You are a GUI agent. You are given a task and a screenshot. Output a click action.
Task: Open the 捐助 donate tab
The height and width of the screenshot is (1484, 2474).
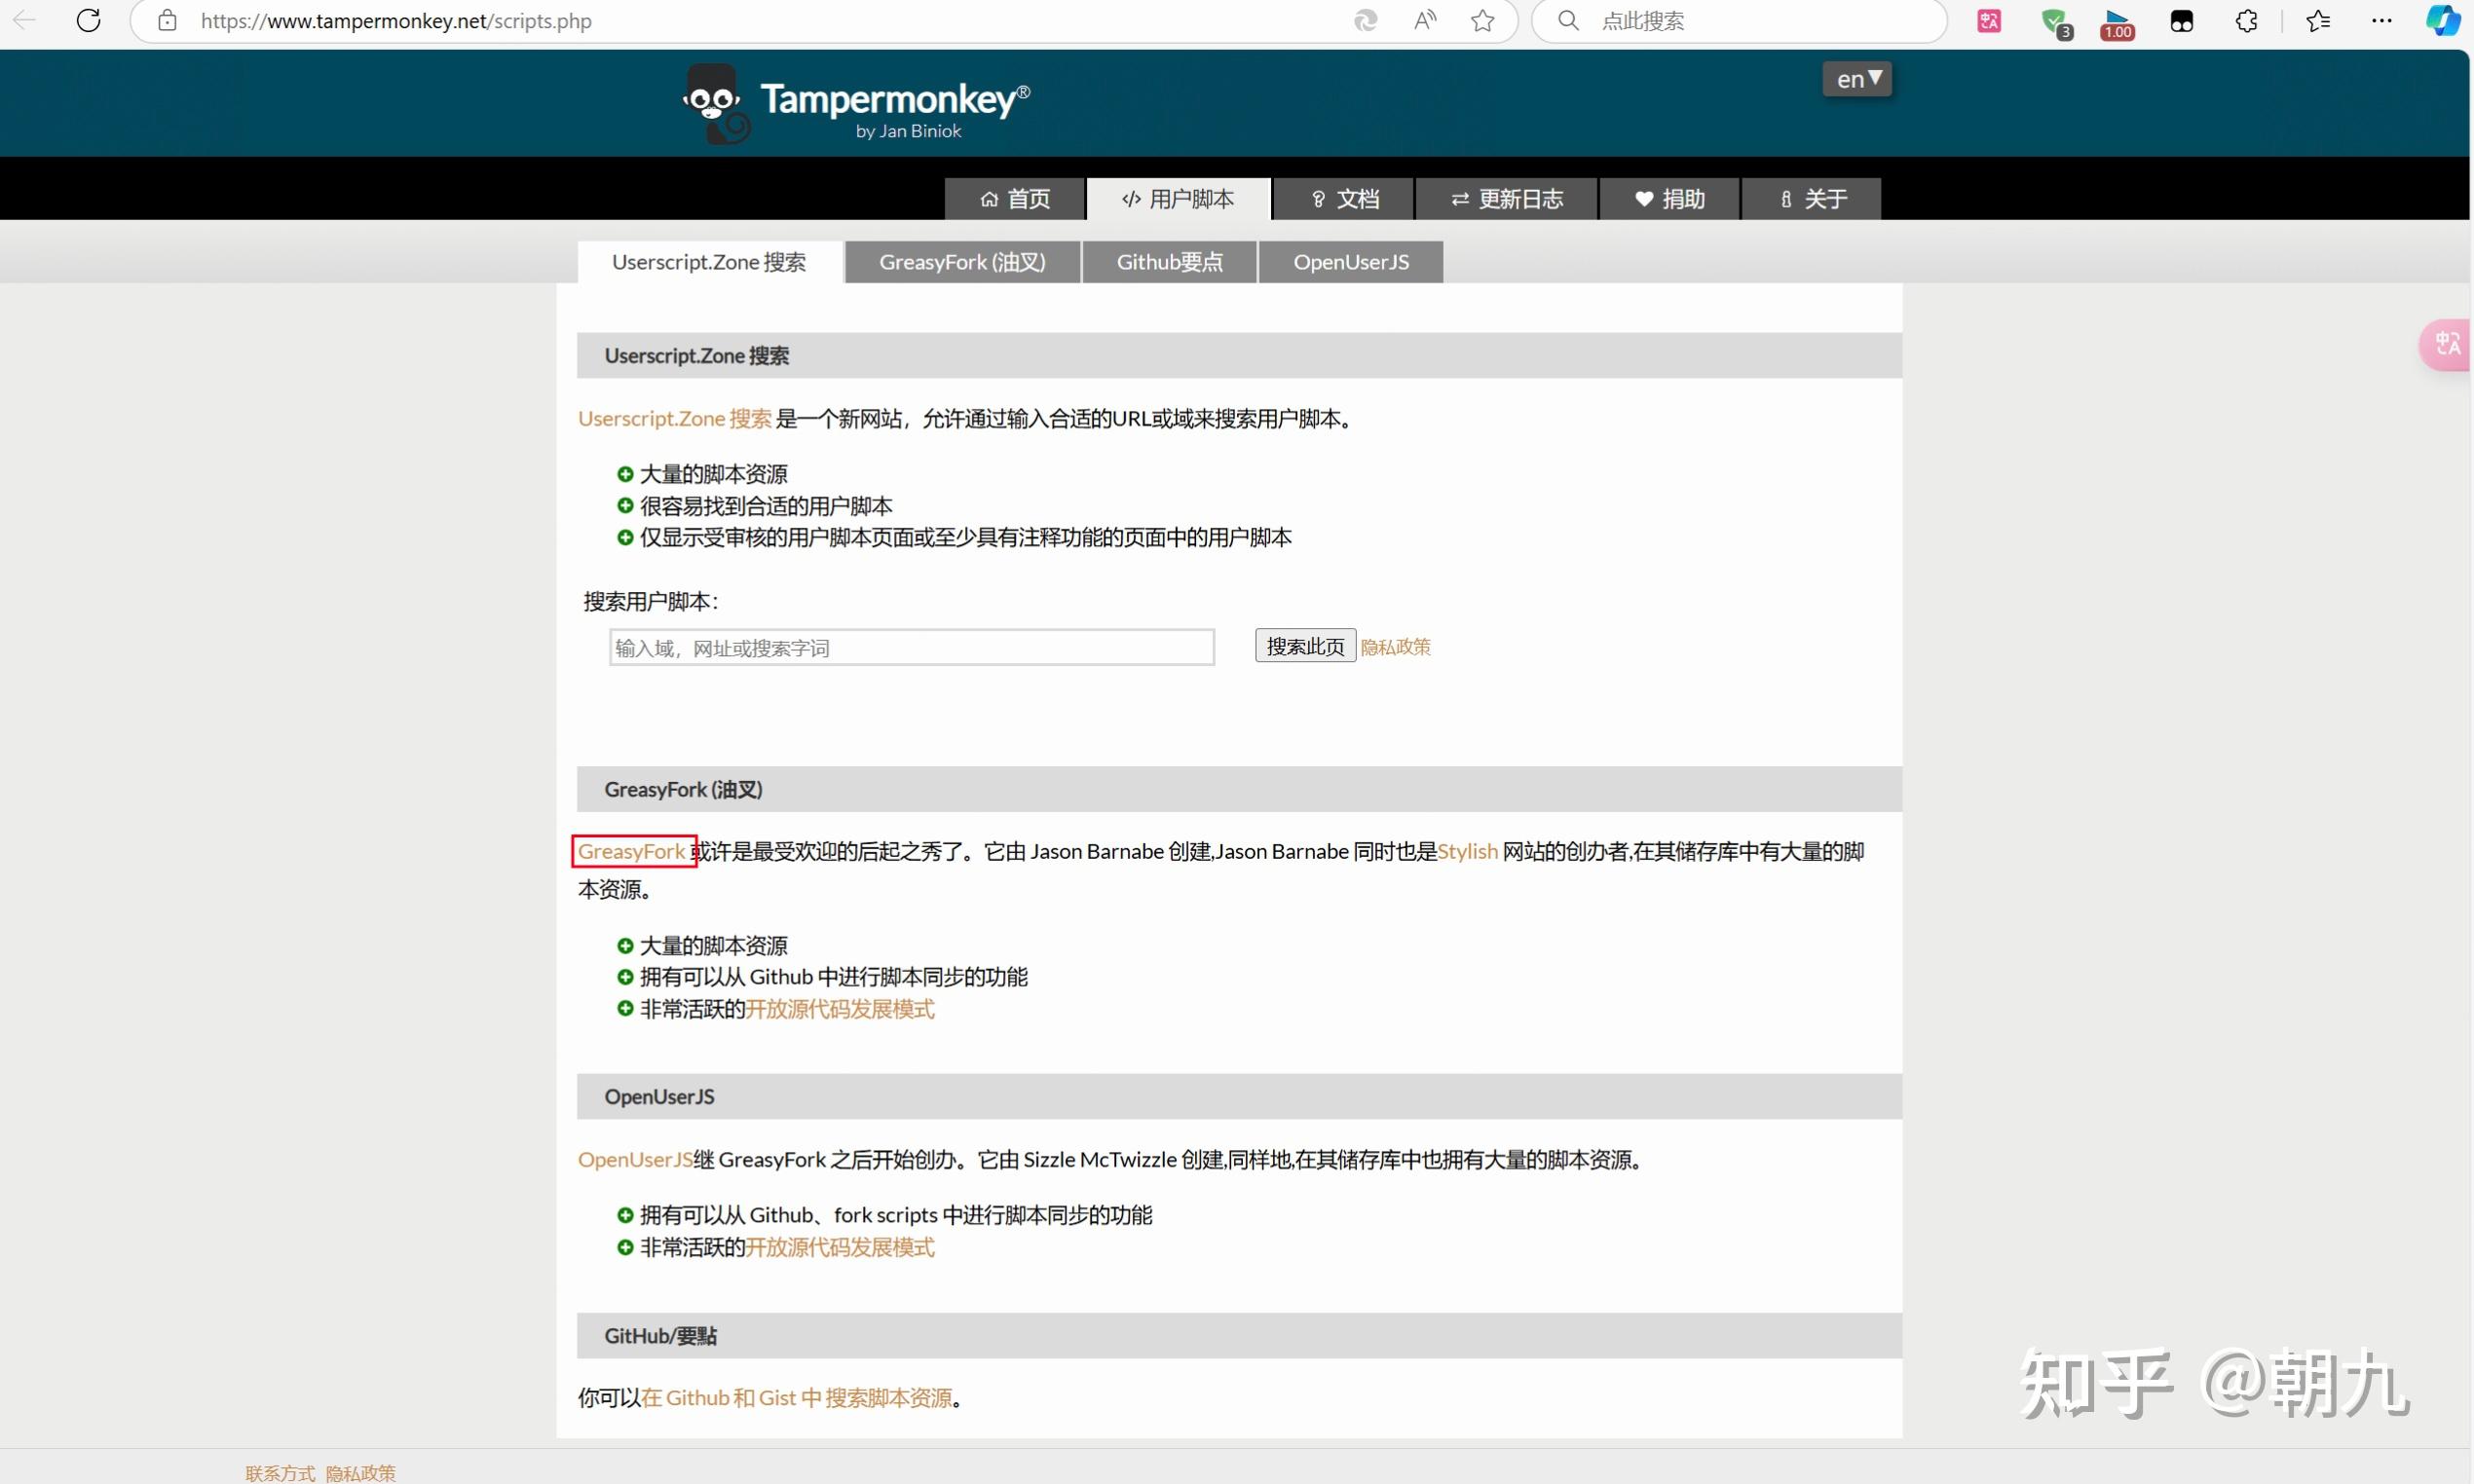coord(1669,199)
